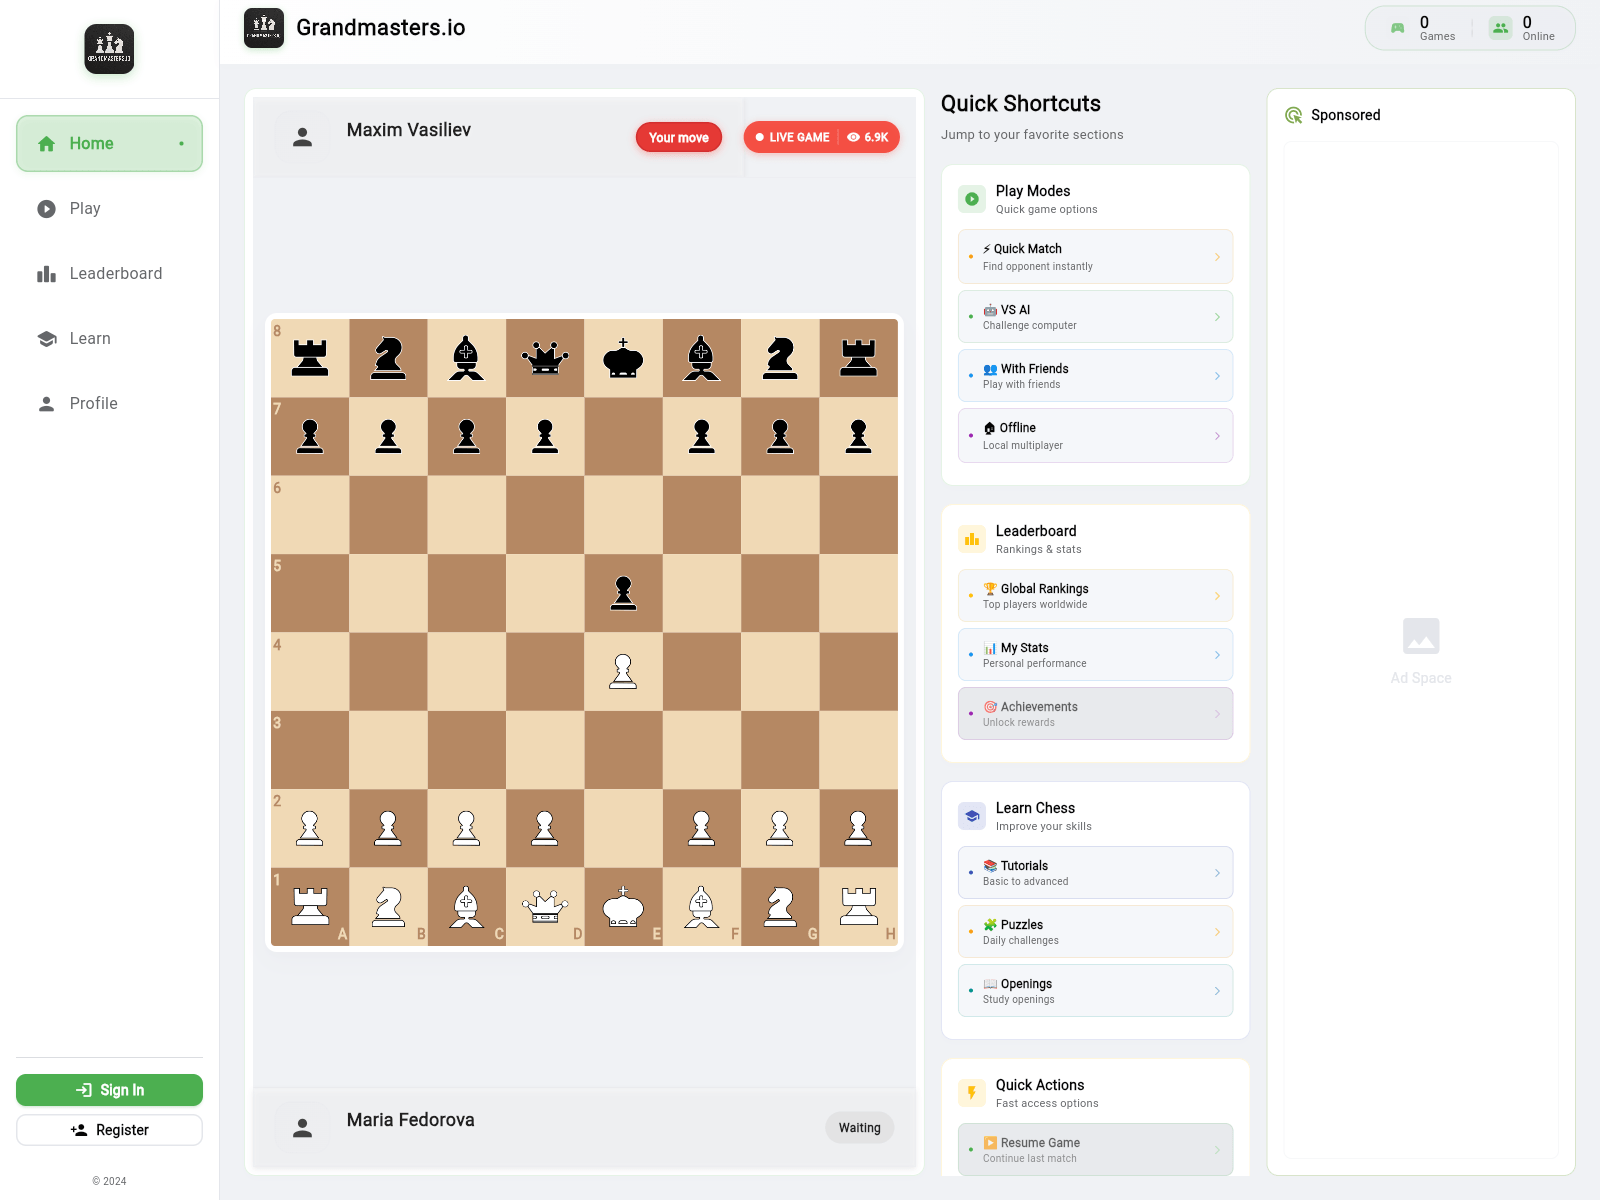Select the white knight on g1
The height and width of the screenshot is (1200, 1600).
tap(780, 906)
